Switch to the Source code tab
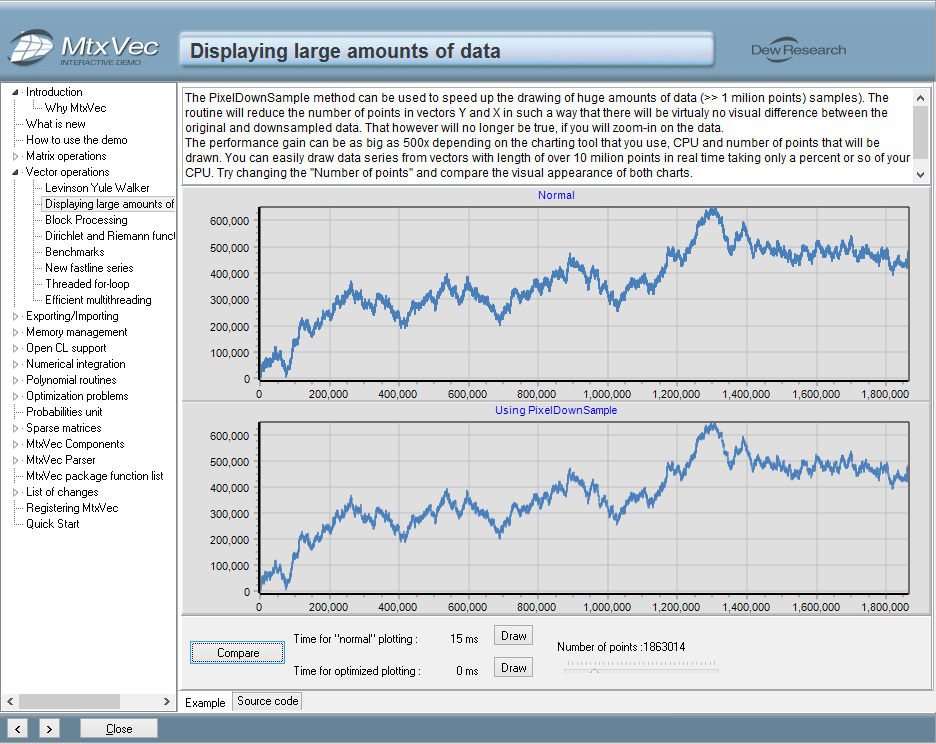Image resolution: width=936 pixels, height=744 pixels. tap(267, 701)
